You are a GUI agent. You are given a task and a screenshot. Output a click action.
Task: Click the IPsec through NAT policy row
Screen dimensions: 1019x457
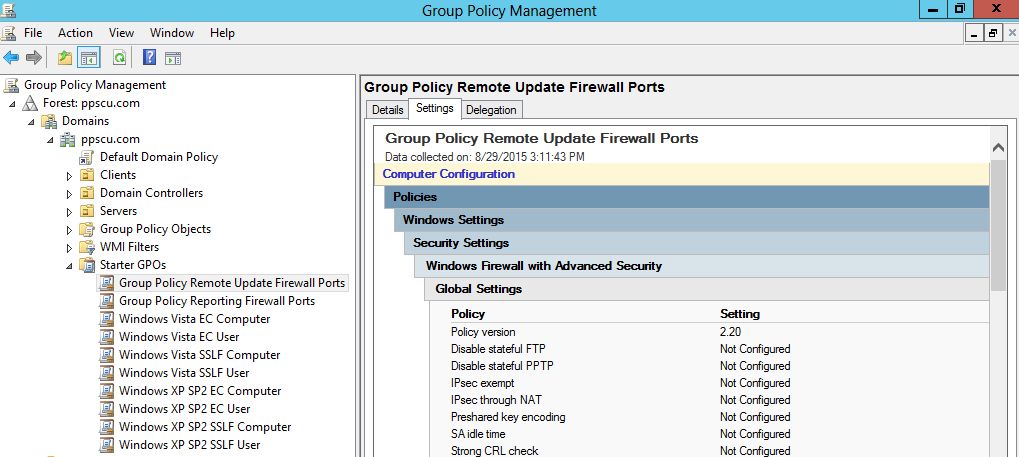[x=719, y=400]
